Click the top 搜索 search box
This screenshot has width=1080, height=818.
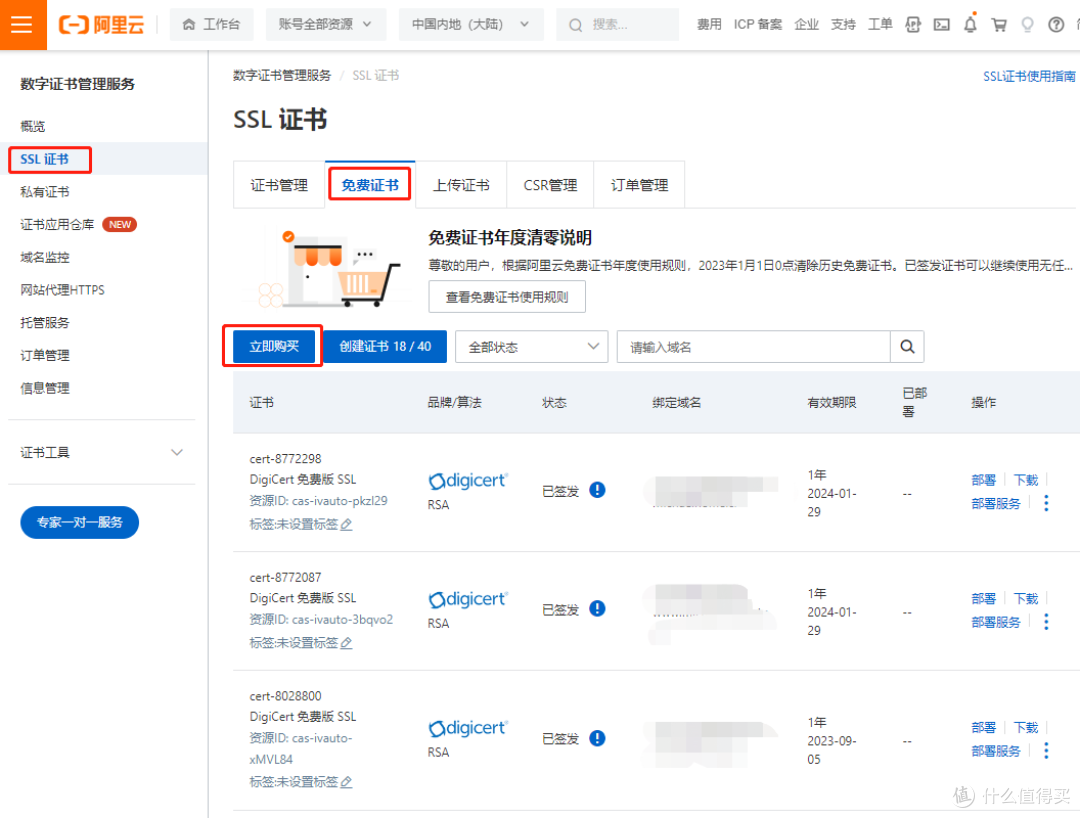(618, 25)
